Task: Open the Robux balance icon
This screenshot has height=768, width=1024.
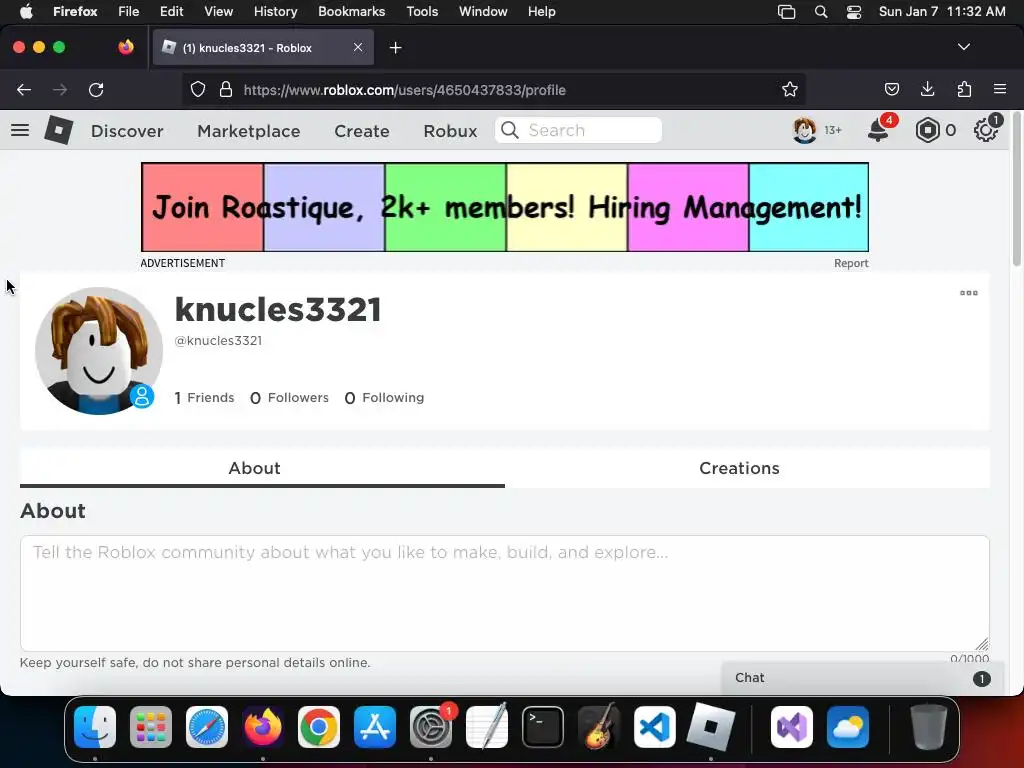Action: pos(927,131)
